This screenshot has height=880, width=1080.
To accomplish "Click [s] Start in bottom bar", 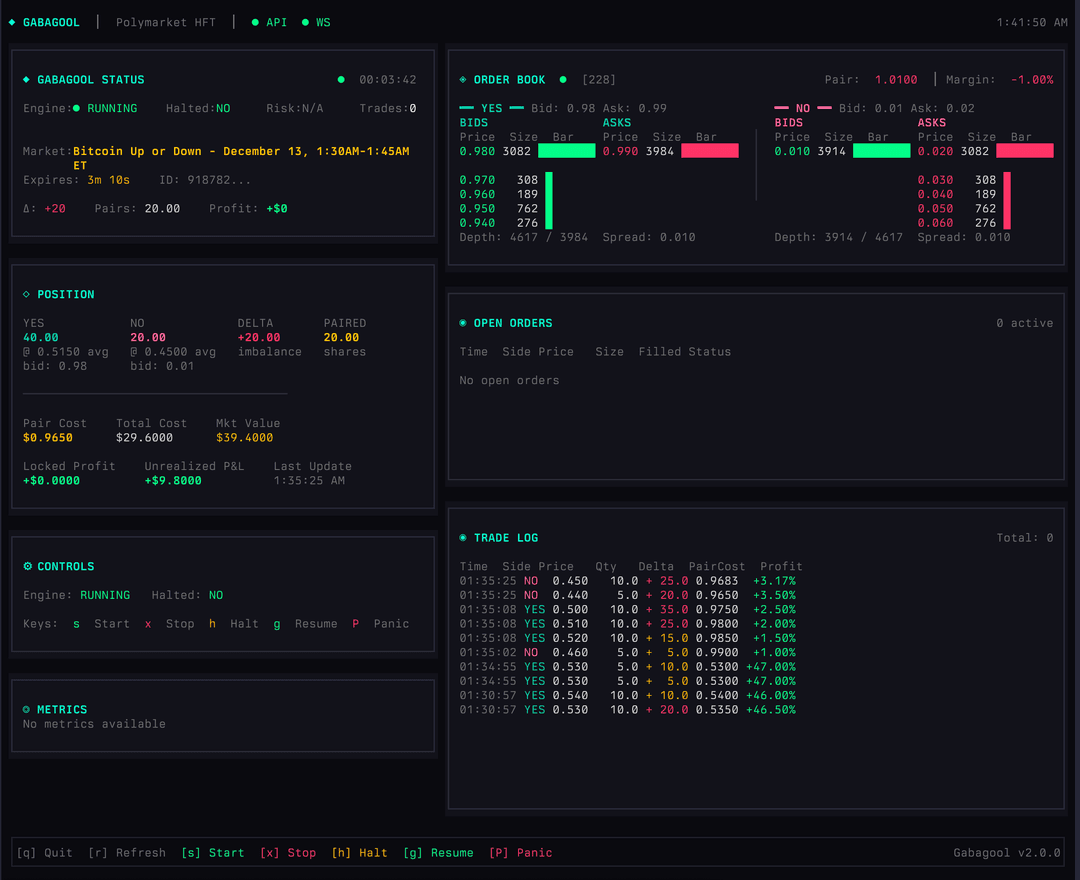I will (213, 852).
